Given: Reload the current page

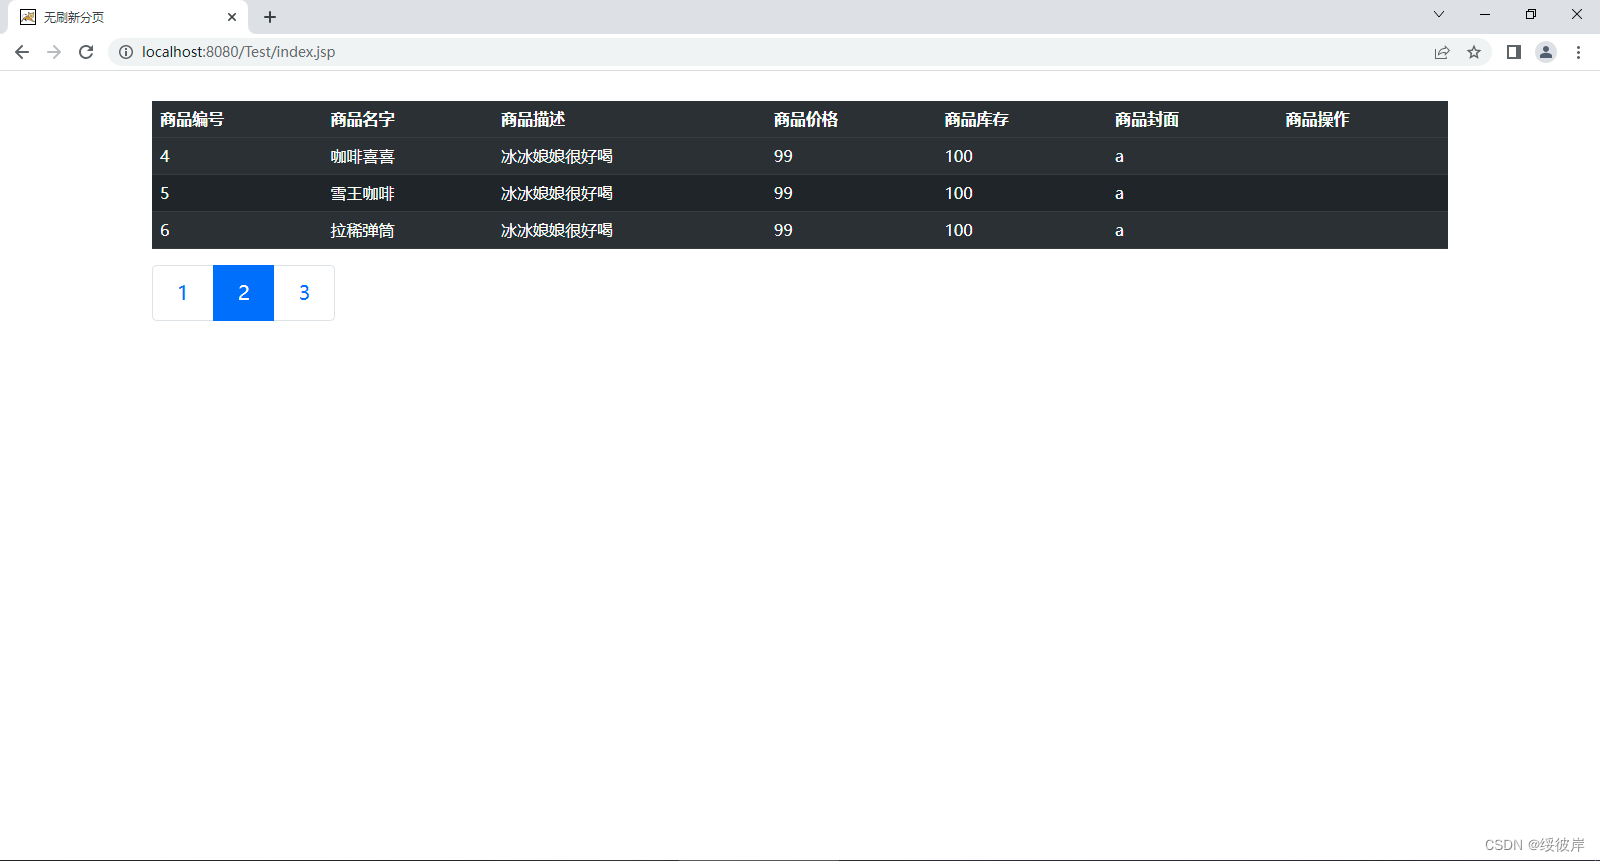Looking at the screenshot, I should (86, 52).
